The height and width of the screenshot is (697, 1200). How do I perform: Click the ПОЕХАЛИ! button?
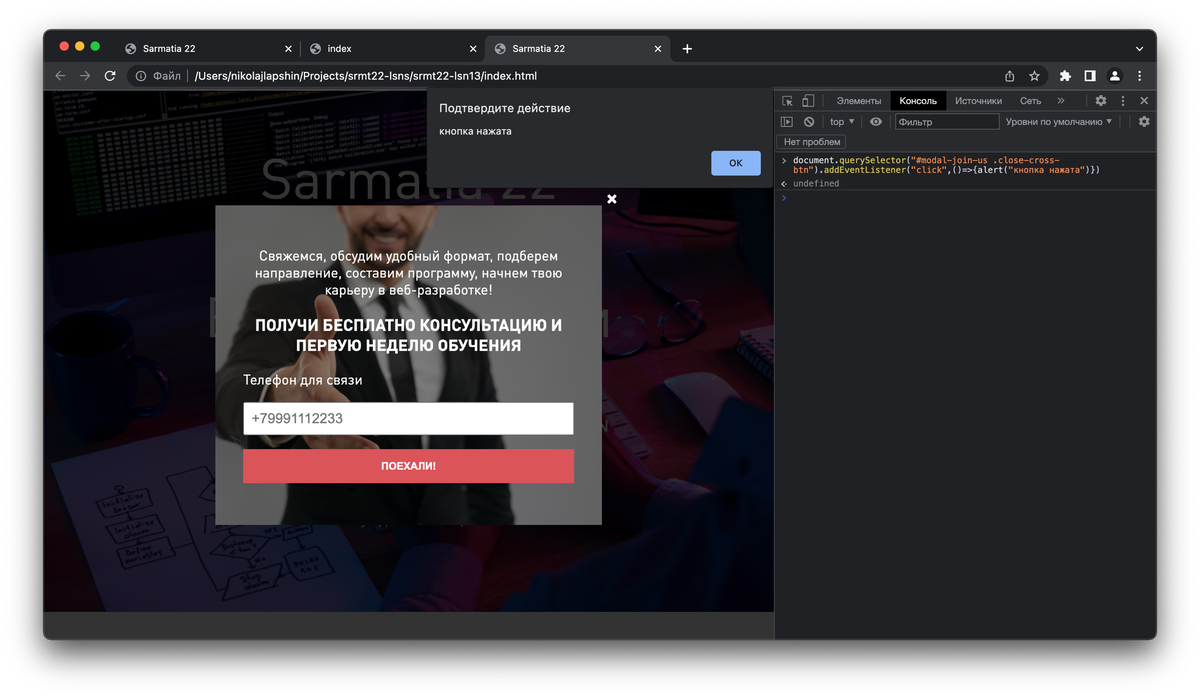pos(408,466)
